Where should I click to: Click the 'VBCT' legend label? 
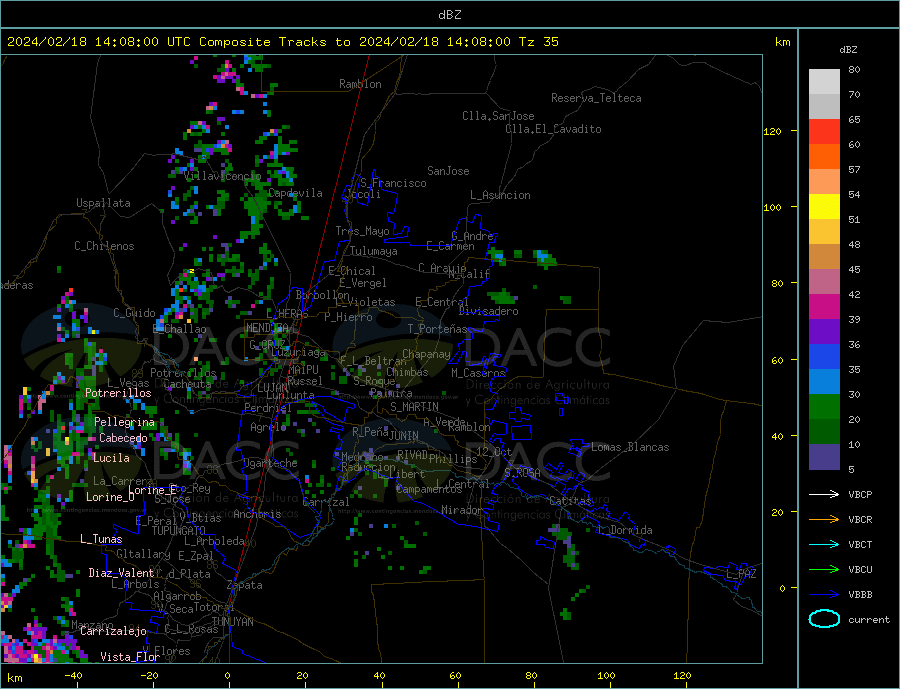[860, 544]
